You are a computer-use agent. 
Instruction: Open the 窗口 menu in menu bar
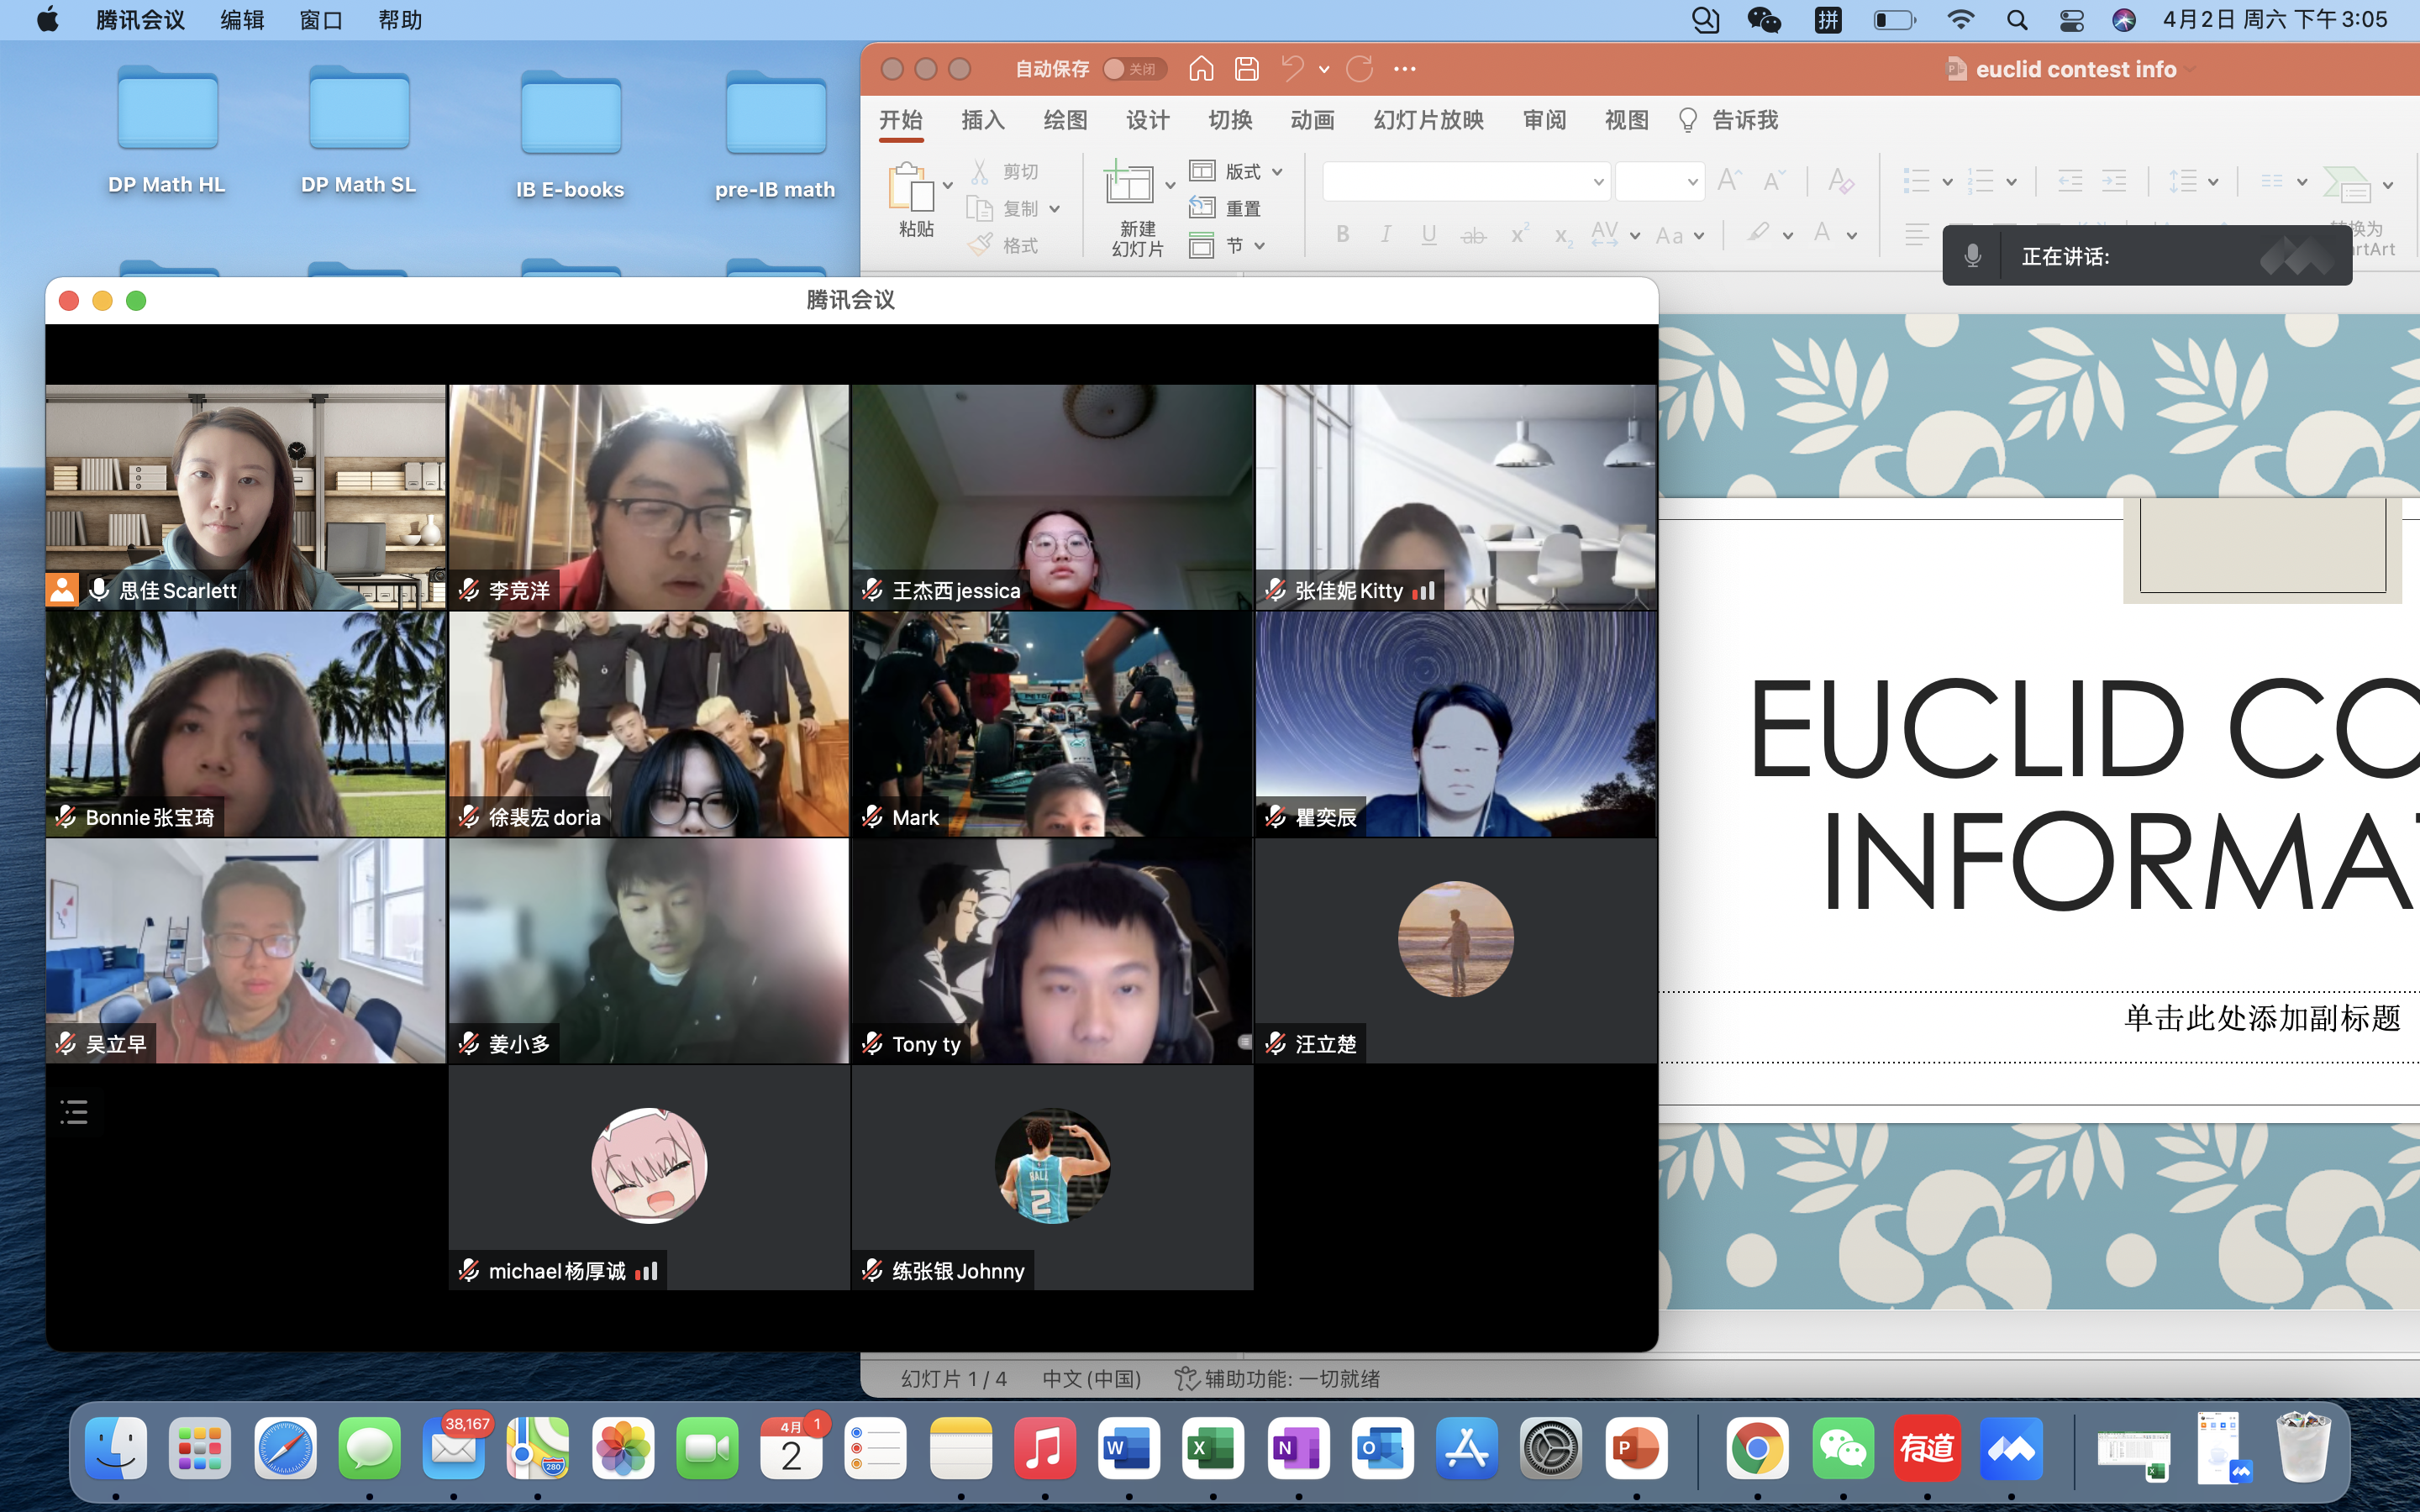(x=321, y=20)
